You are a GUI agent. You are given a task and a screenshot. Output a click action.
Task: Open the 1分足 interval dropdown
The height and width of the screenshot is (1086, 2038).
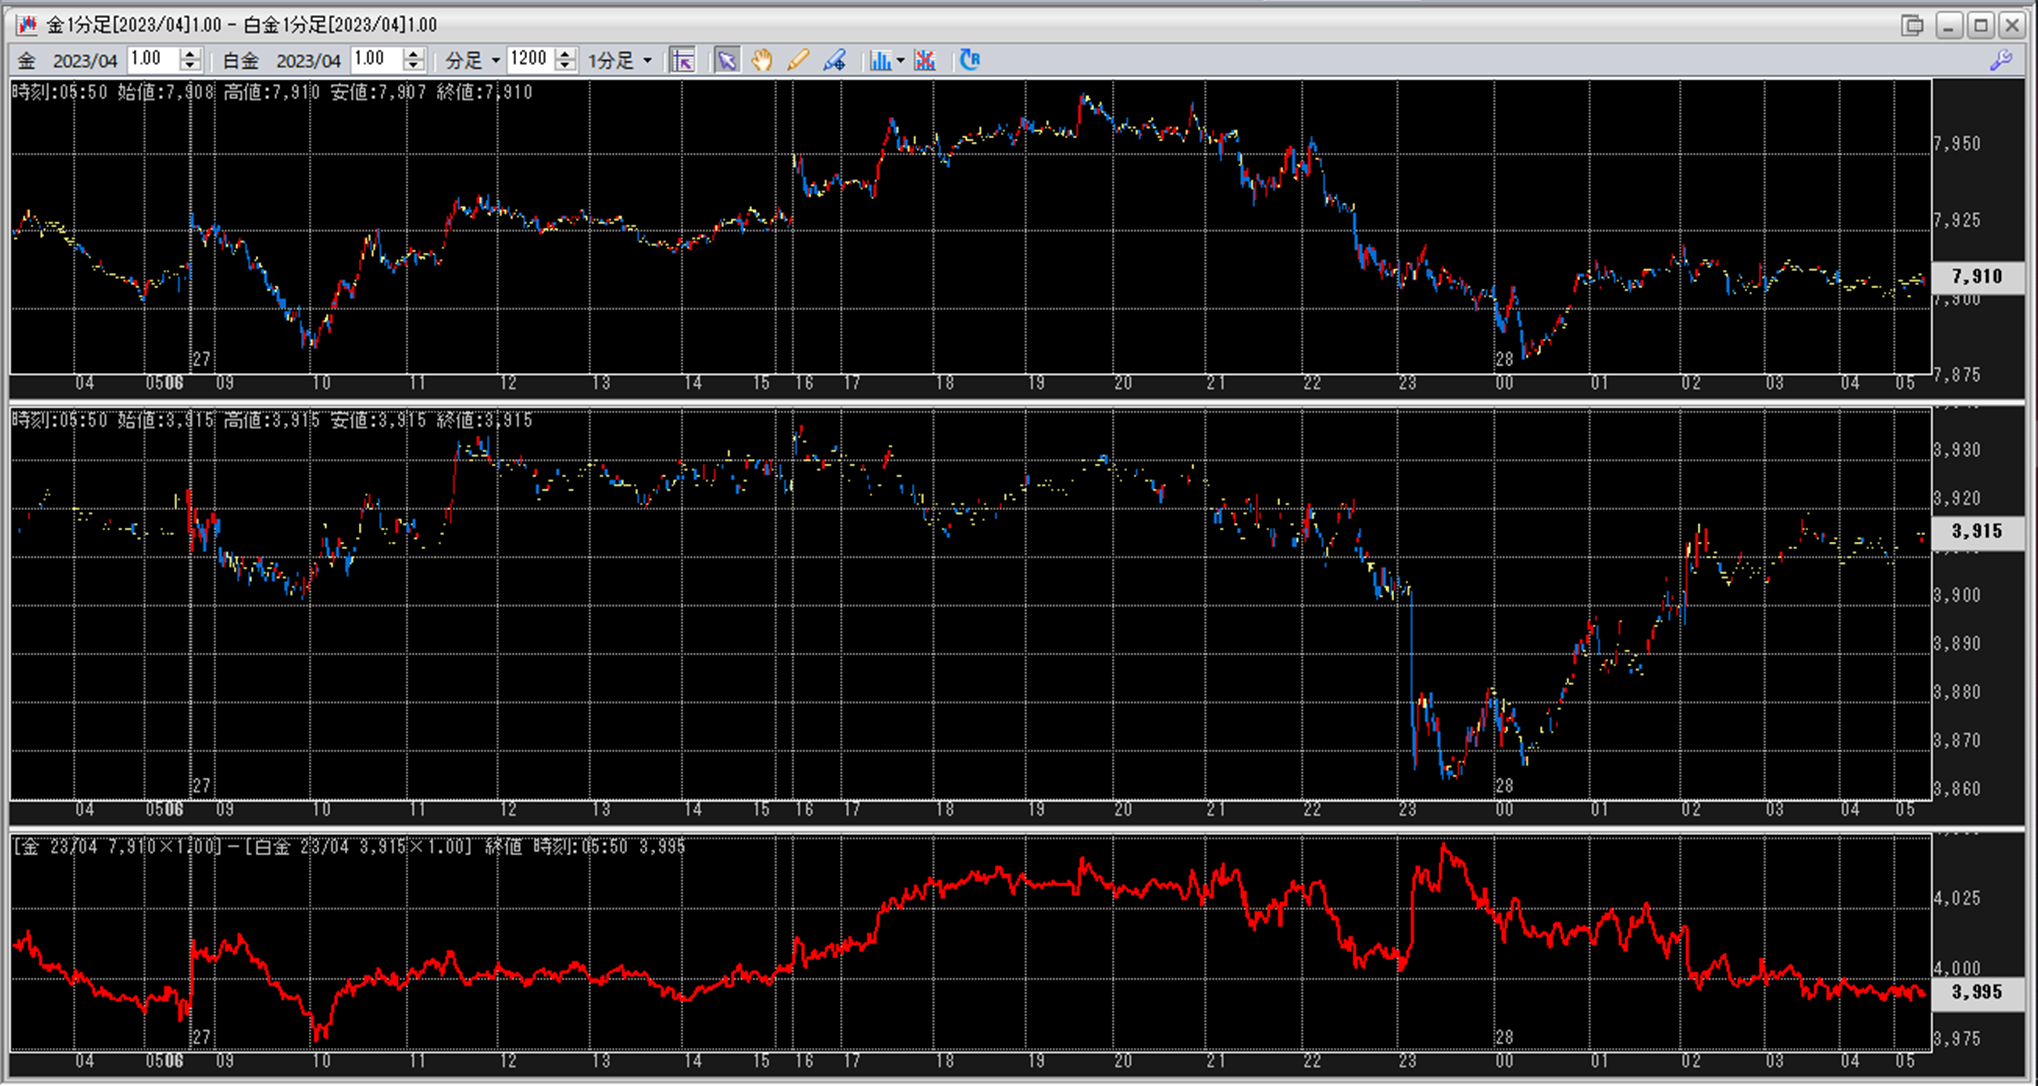click(x=647, y=61)
